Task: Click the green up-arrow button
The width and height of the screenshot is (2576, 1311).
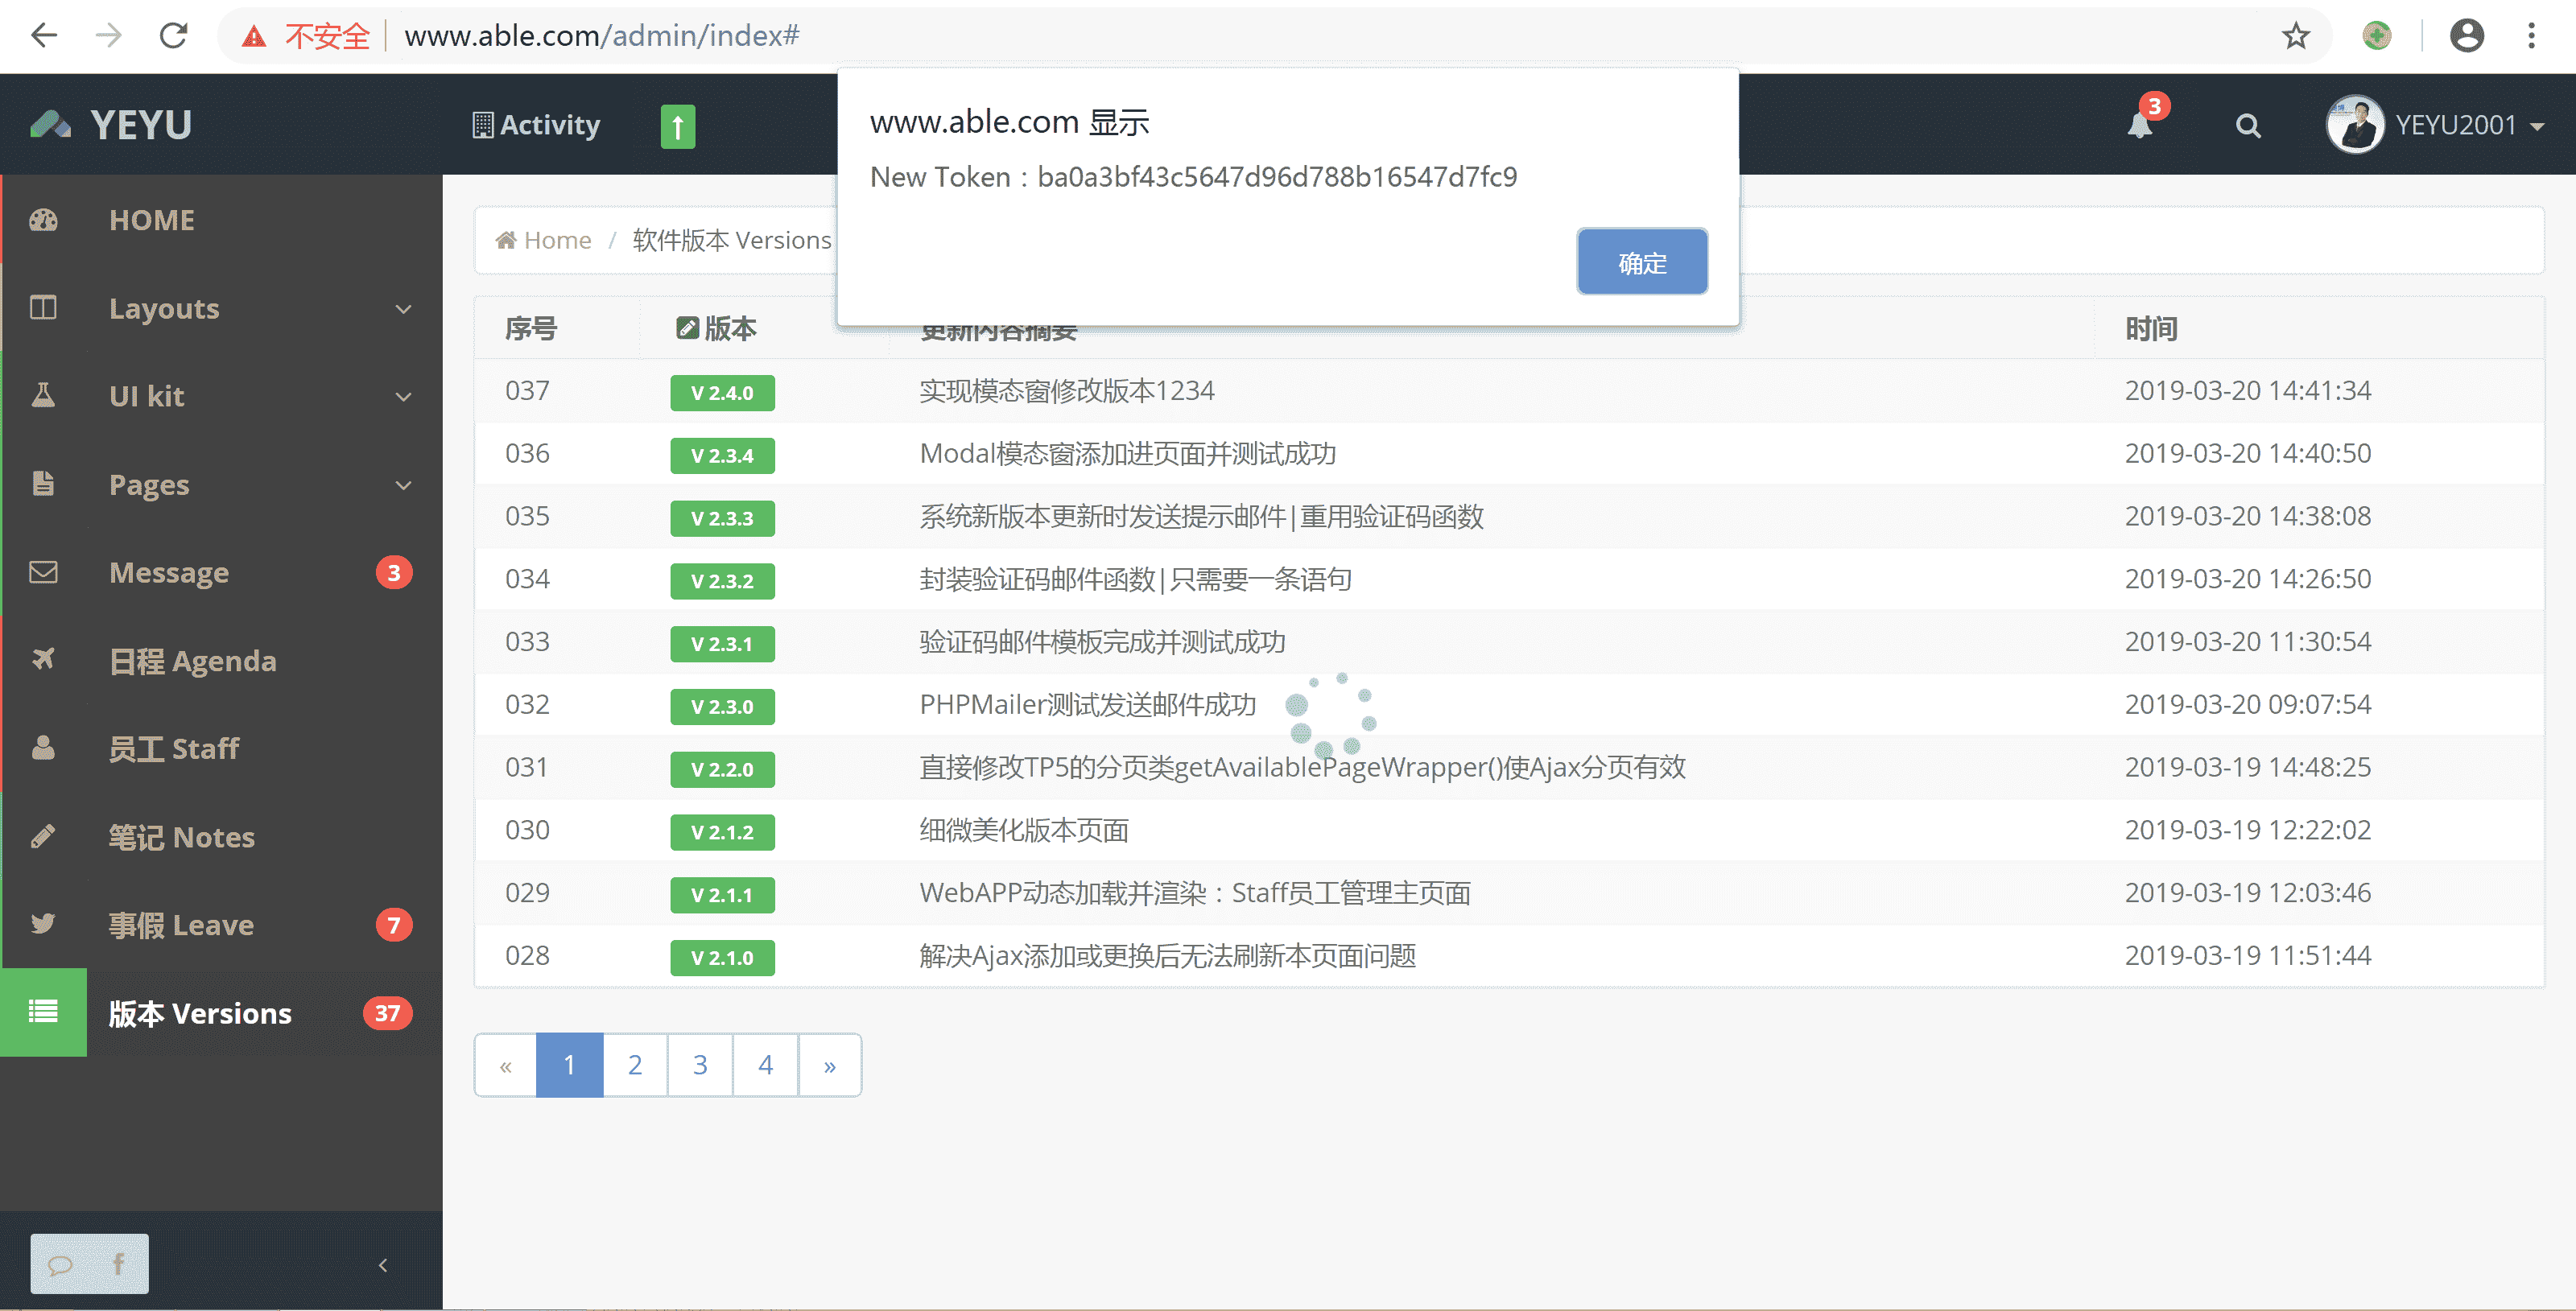Action: point(677,127)
